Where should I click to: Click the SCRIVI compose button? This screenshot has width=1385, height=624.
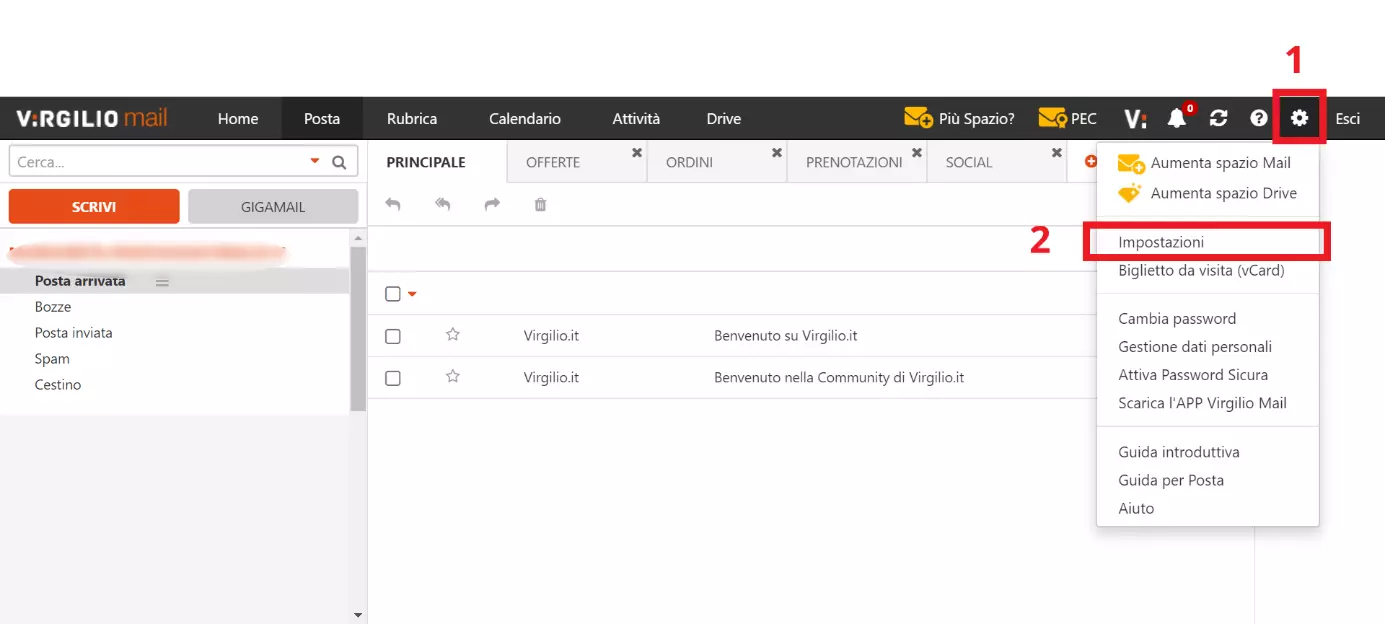tap(94, 207)
